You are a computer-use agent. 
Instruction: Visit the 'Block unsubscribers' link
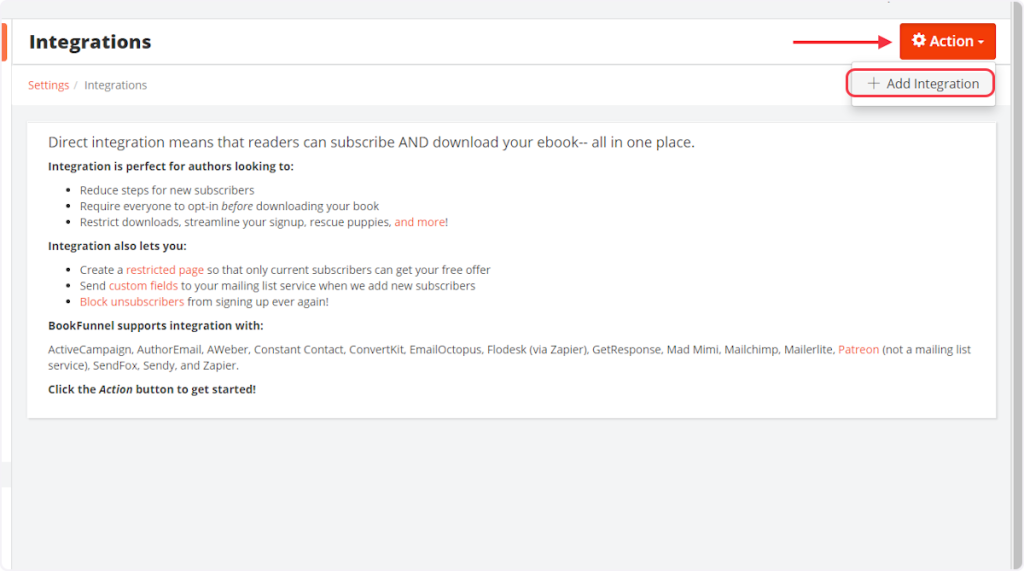(x=132, y=301)
